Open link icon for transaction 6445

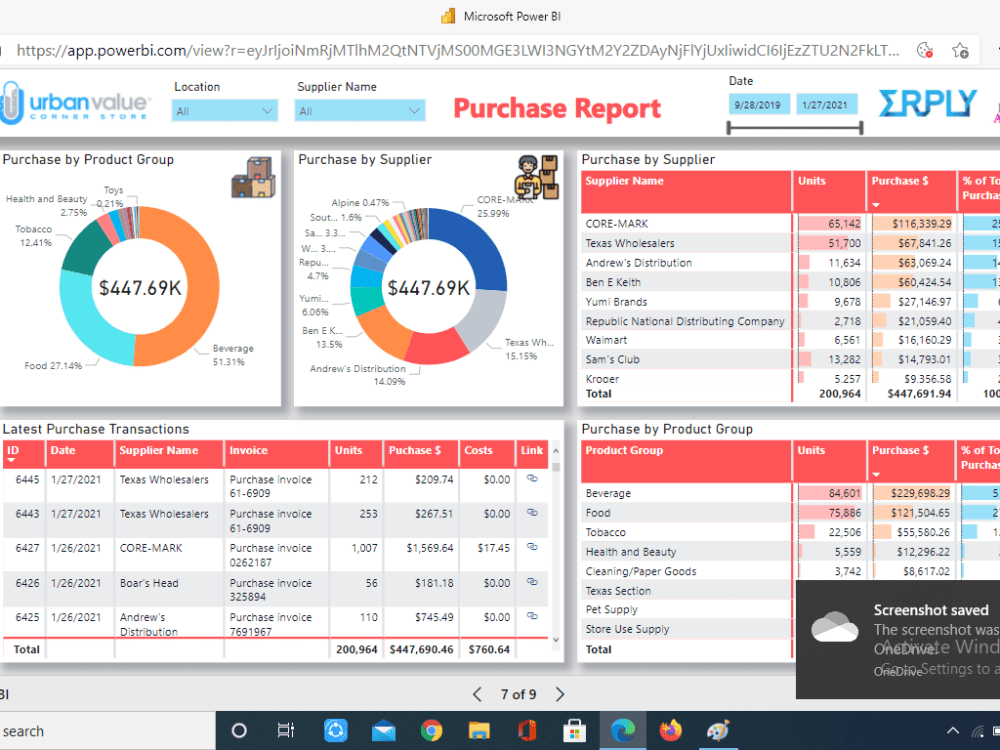532,478
